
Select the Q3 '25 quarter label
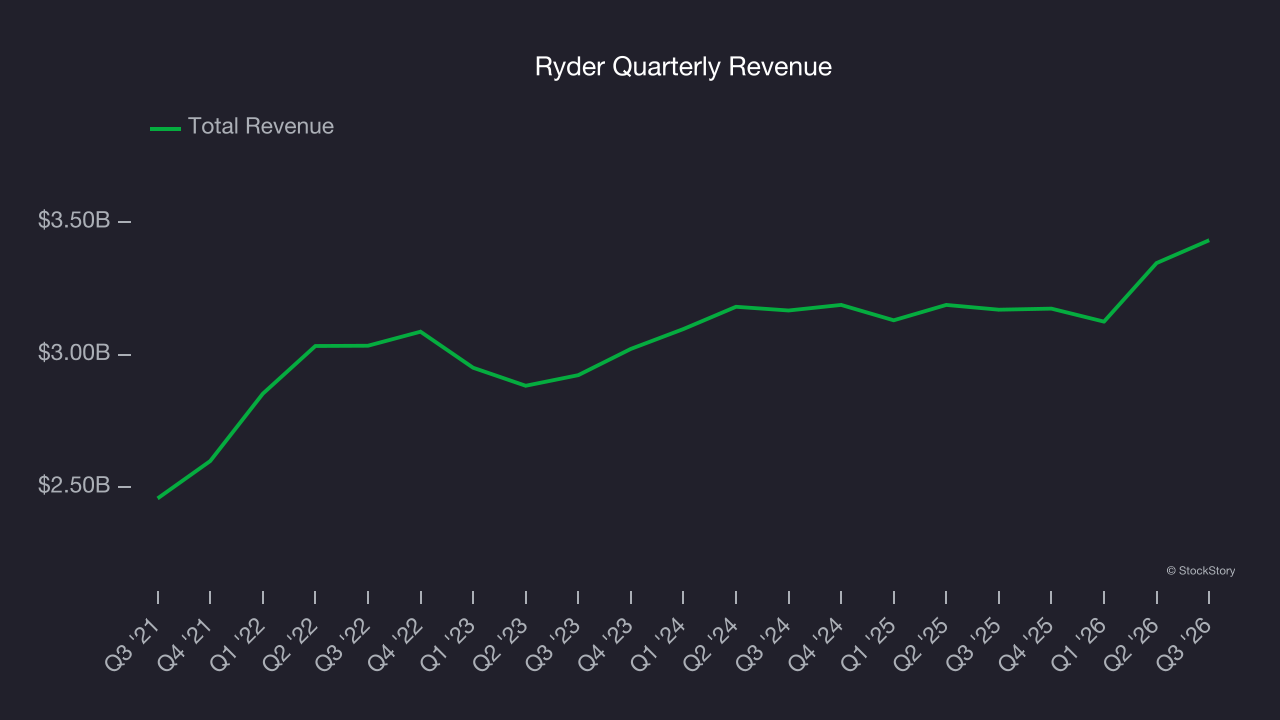[x=972, y=644]
